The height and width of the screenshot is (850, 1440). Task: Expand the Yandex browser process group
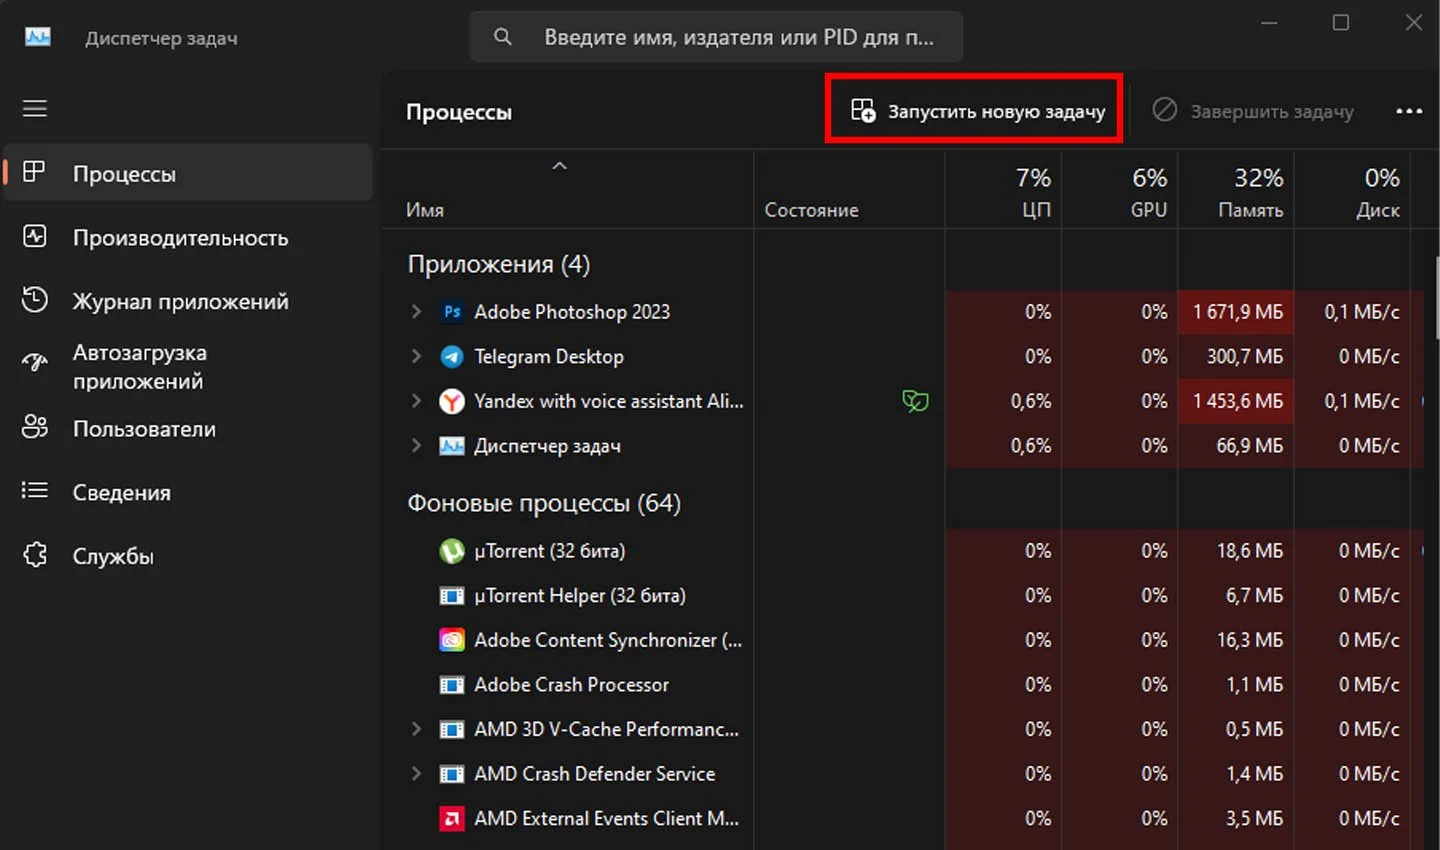(416, 401)
